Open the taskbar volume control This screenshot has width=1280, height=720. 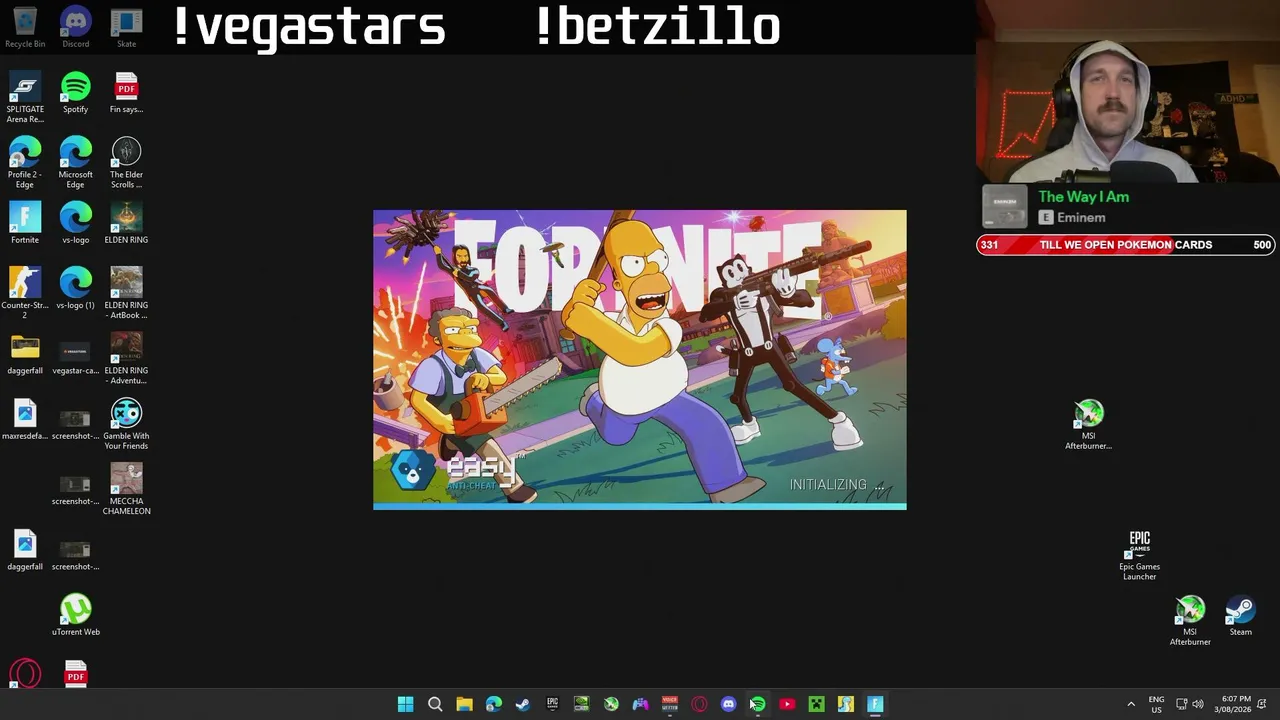(1198, 704)
